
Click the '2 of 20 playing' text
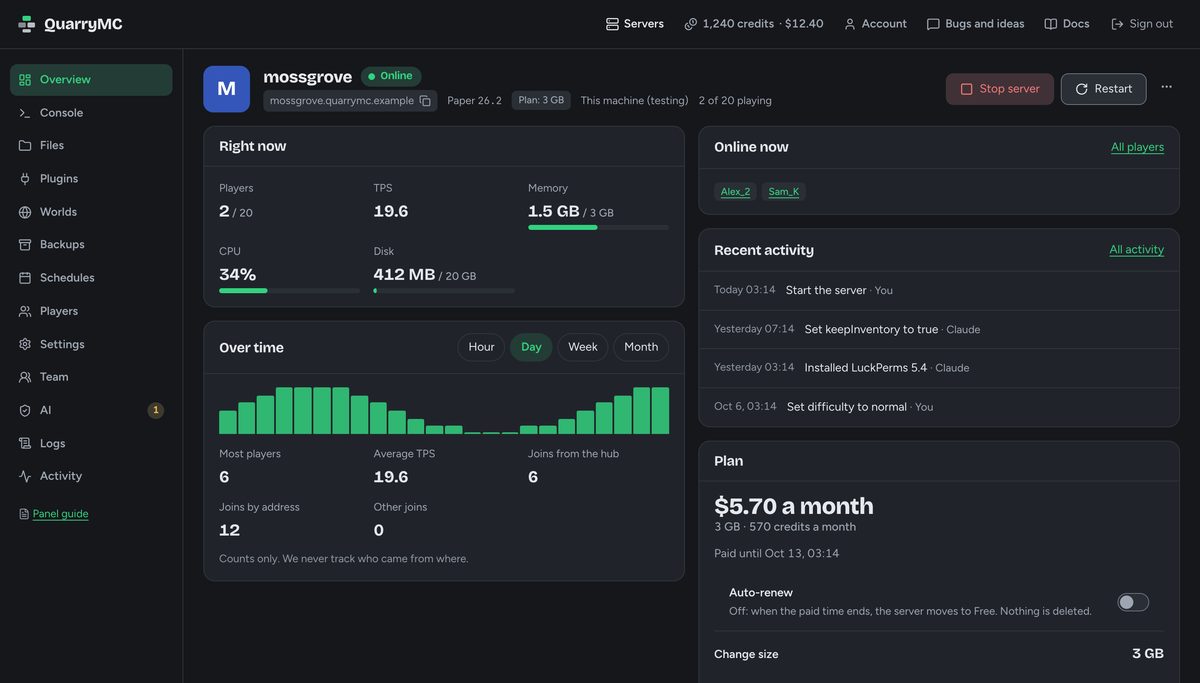[735, 101]
